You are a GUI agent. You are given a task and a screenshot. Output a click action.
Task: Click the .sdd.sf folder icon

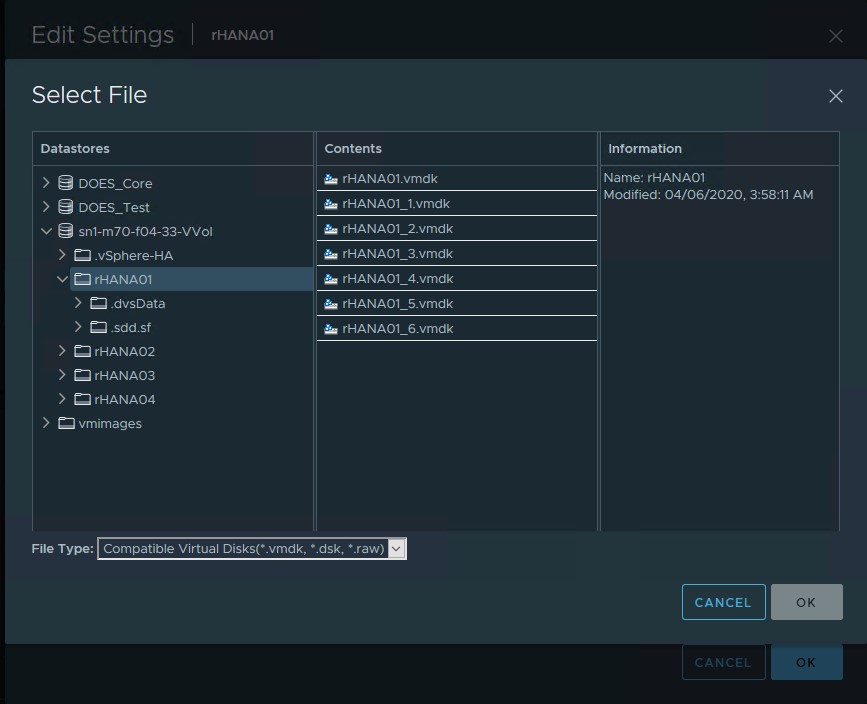(x=98, y=327)
